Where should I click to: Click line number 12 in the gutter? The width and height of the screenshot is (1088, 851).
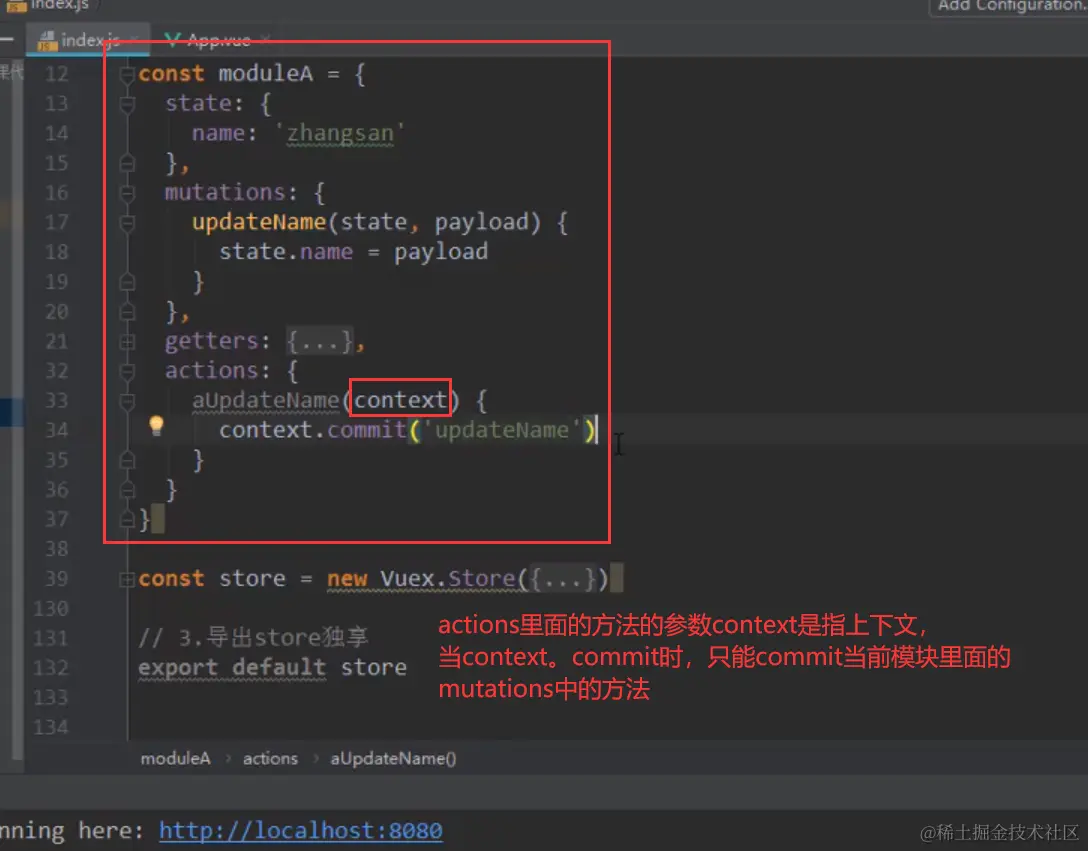click(x=56, y=74)
